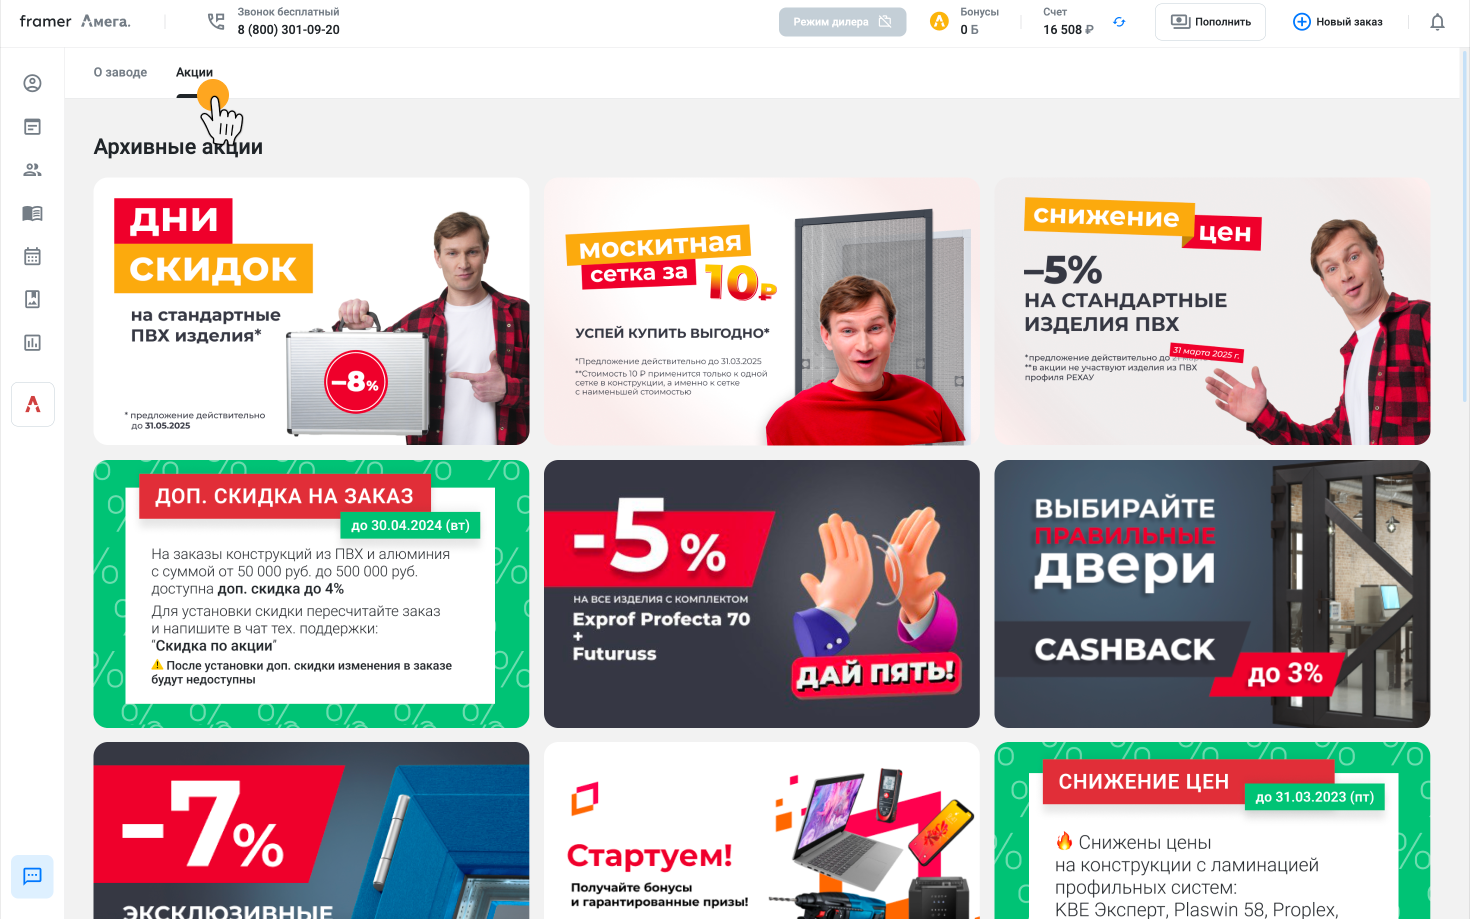This screenshot has height=919, width=1470.
Task: Open the clients group sidebar icon
Action: pyautogui.click(x=32, y=170)
